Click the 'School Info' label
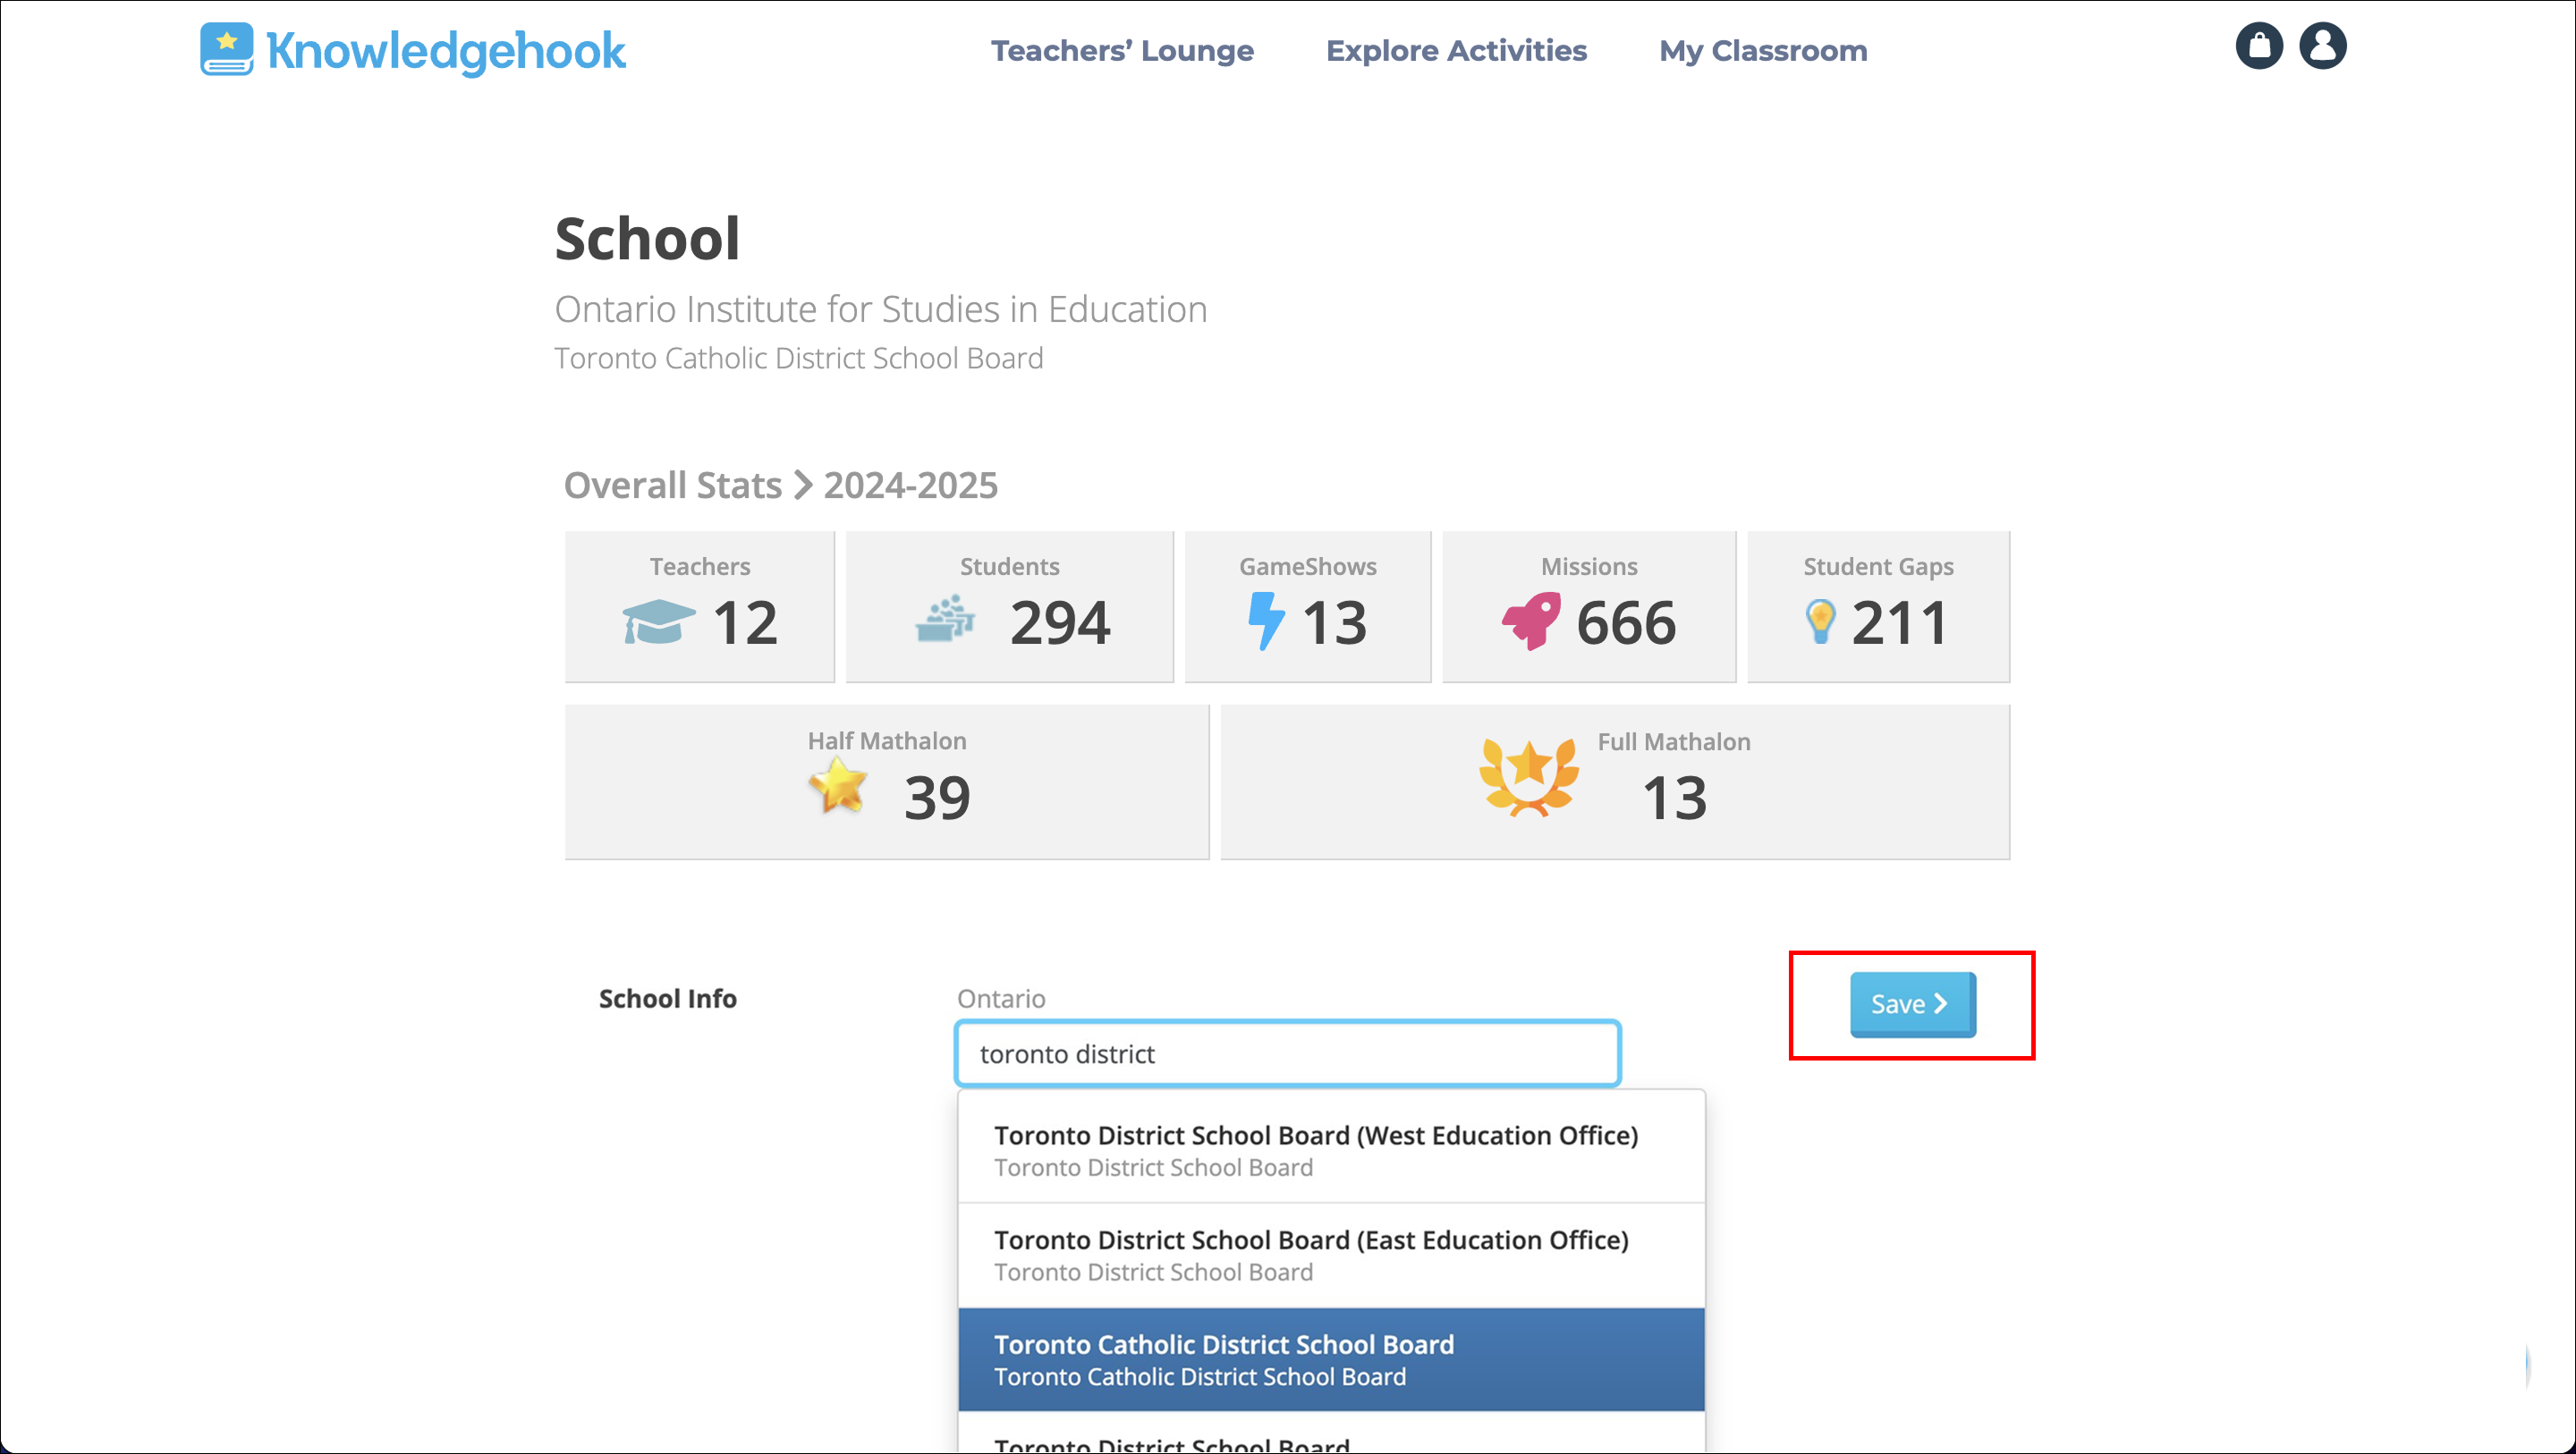Screen dimensions: 2576x1454 [668, 999]
